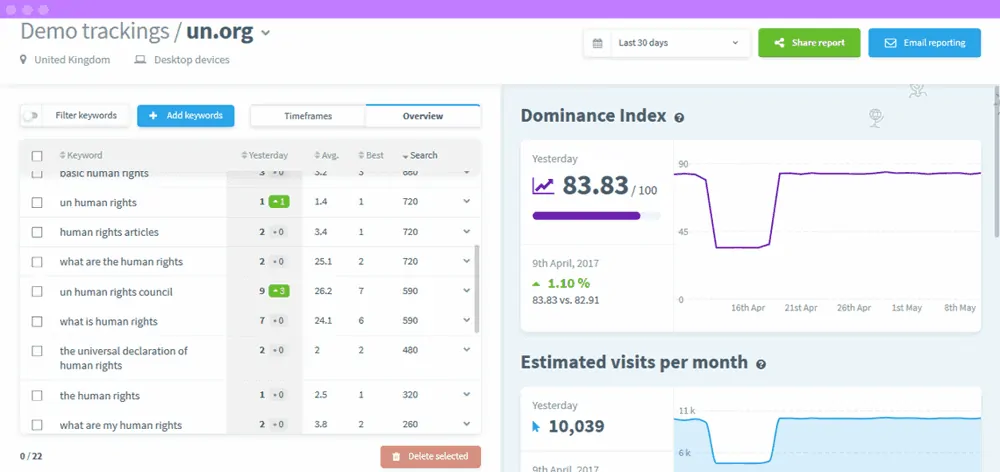Switch to the Timeframes tab

[308, 116]
